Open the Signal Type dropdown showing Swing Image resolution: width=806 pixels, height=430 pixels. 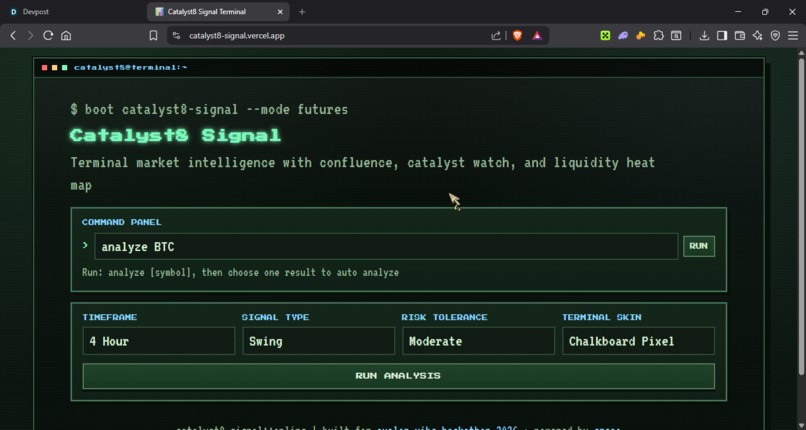pyautogui.click(x=319, y=341)
